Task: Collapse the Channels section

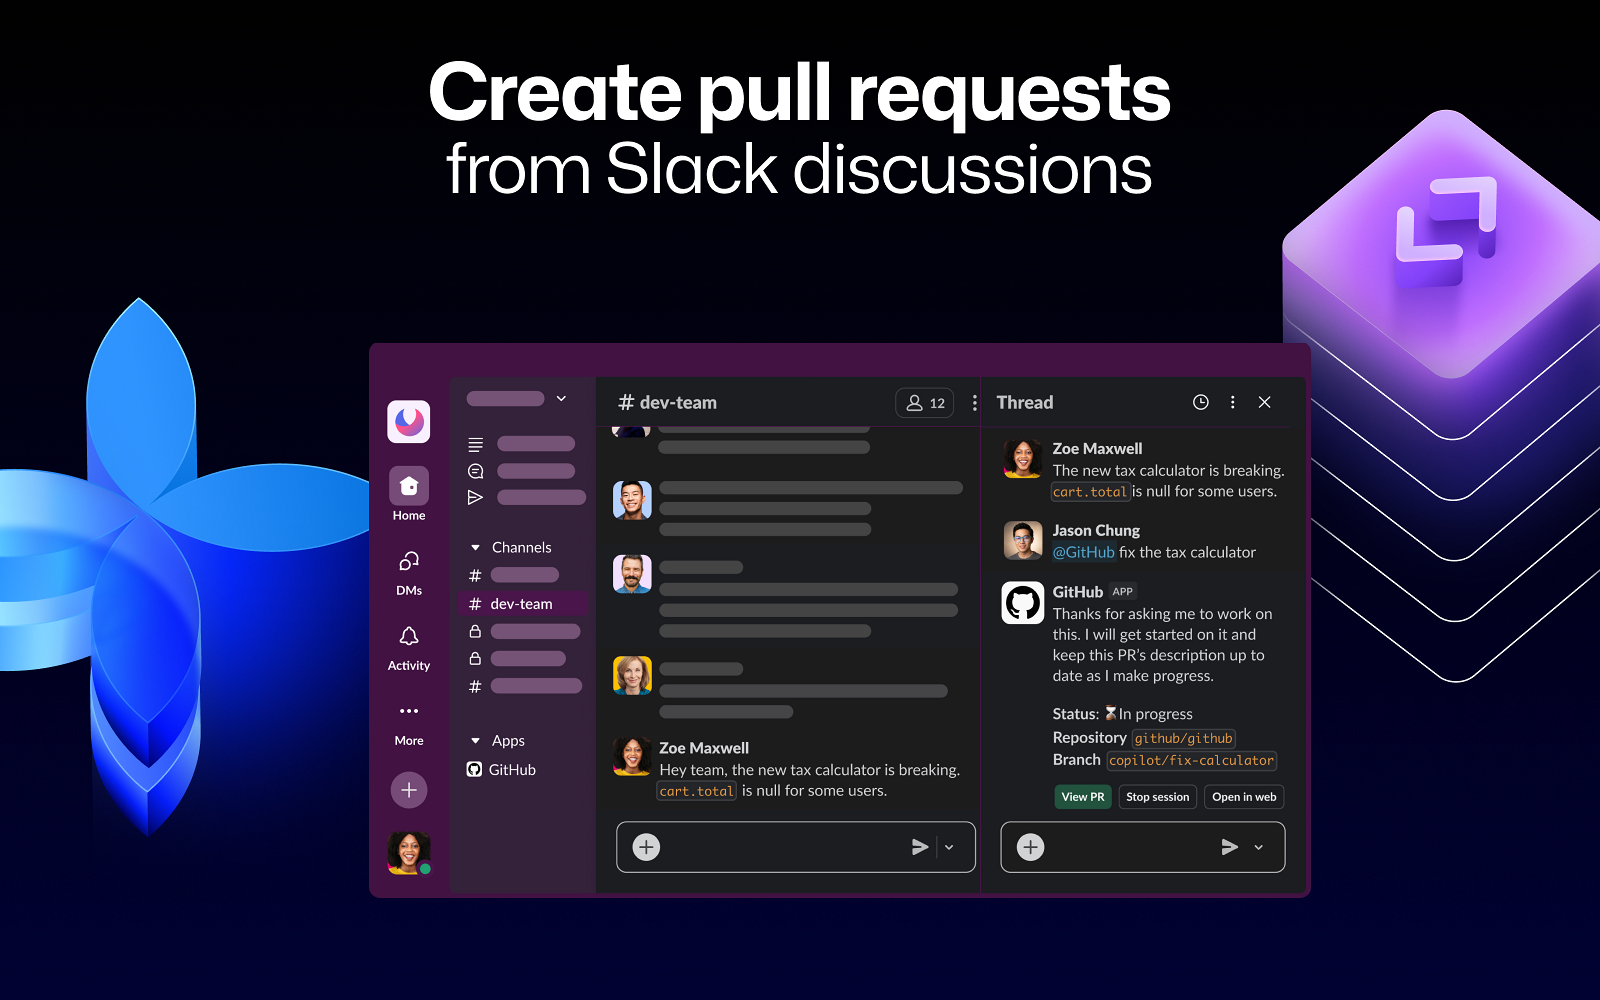Action: click(x=476, y=547)
